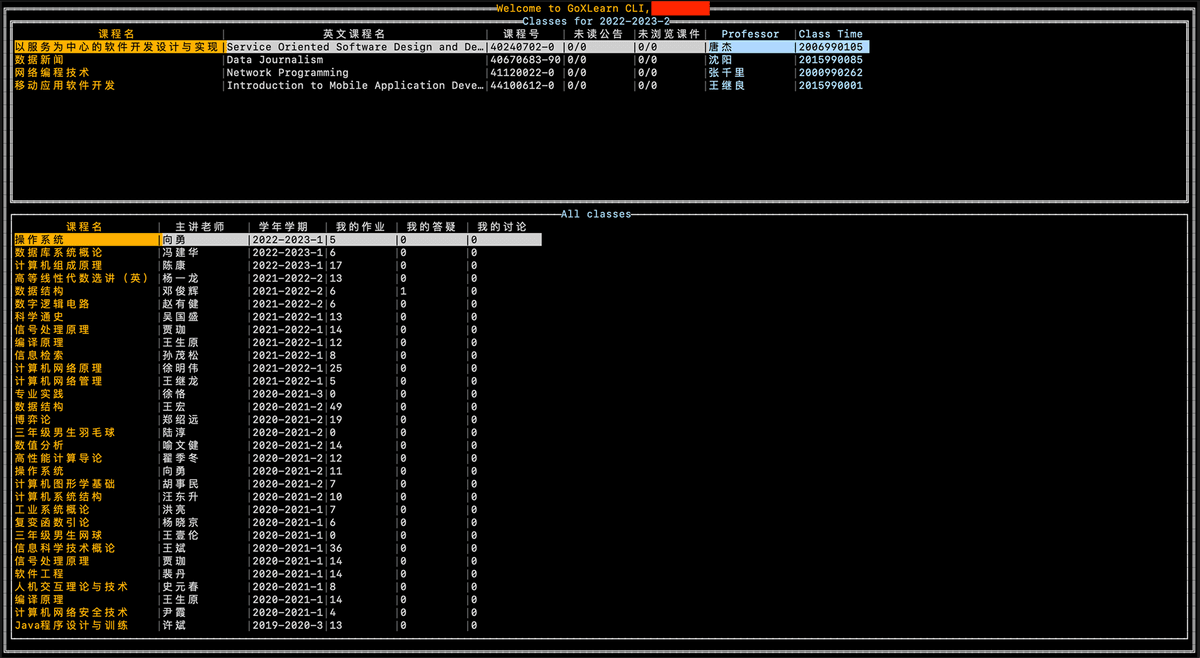The width and height of the screenshot is (1200, 658).
Task: Select the 博弈论 course
Action: point(33,420)
